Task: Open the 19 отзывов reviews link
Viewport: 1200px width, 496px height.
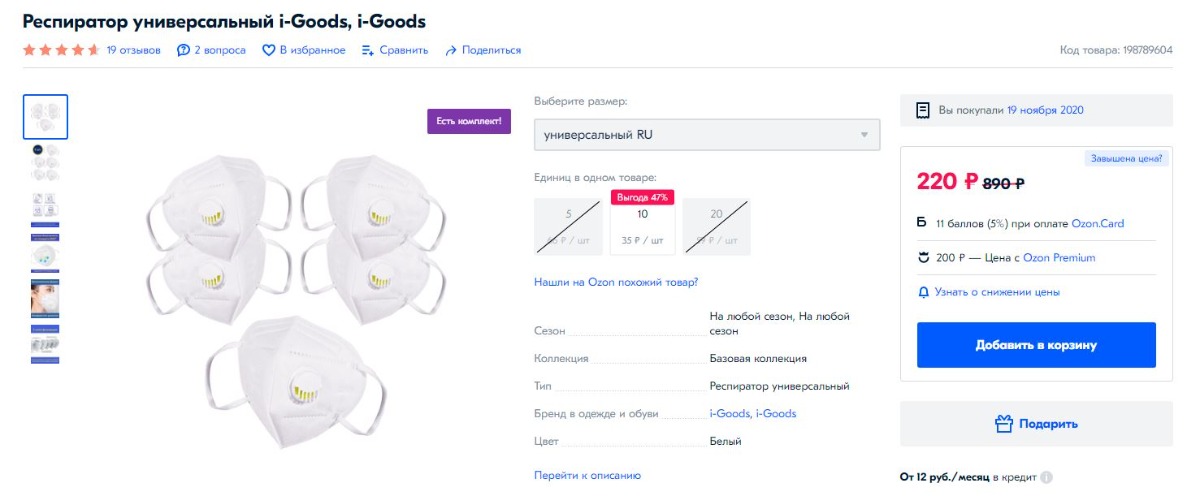Action: (x=134, y=50)
